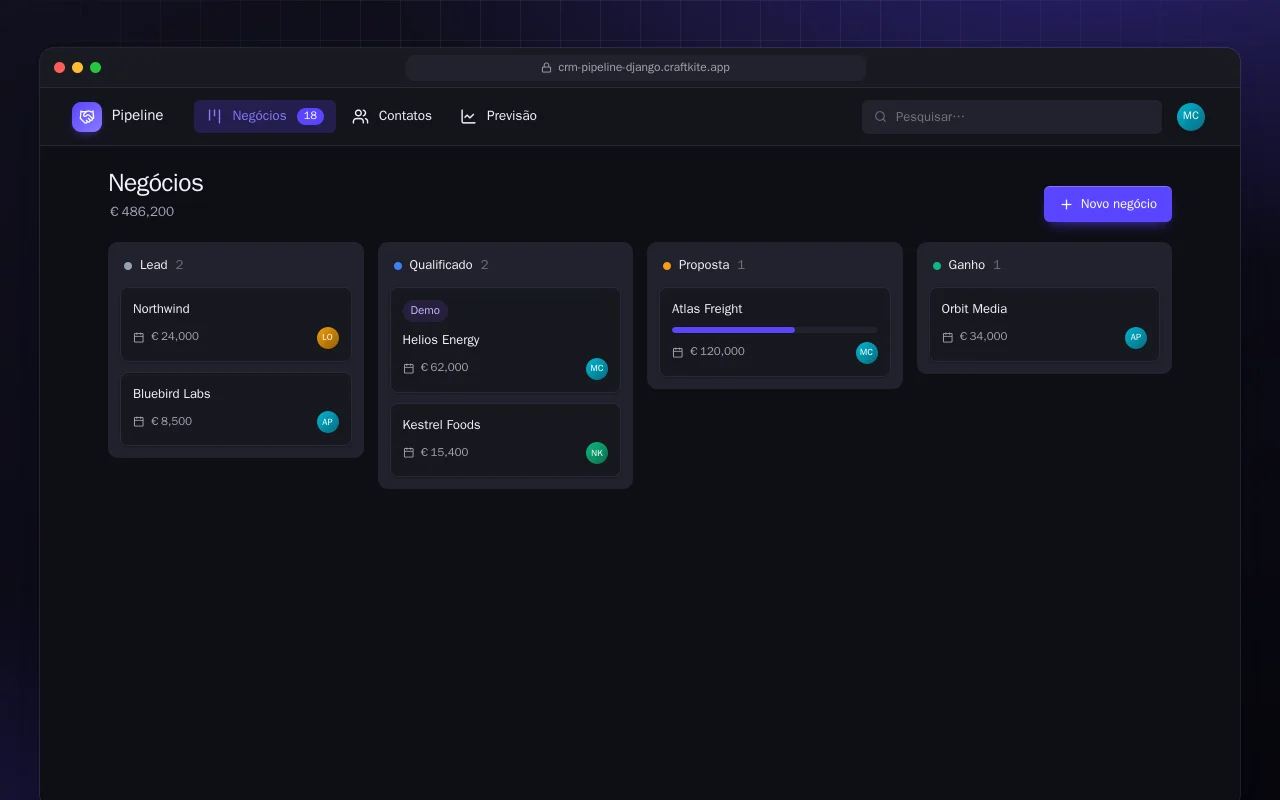The height and width of the screenshot is (800, 1280).
Task: Click the Pipeline handshake logo icon
Action: pos(87,117)
